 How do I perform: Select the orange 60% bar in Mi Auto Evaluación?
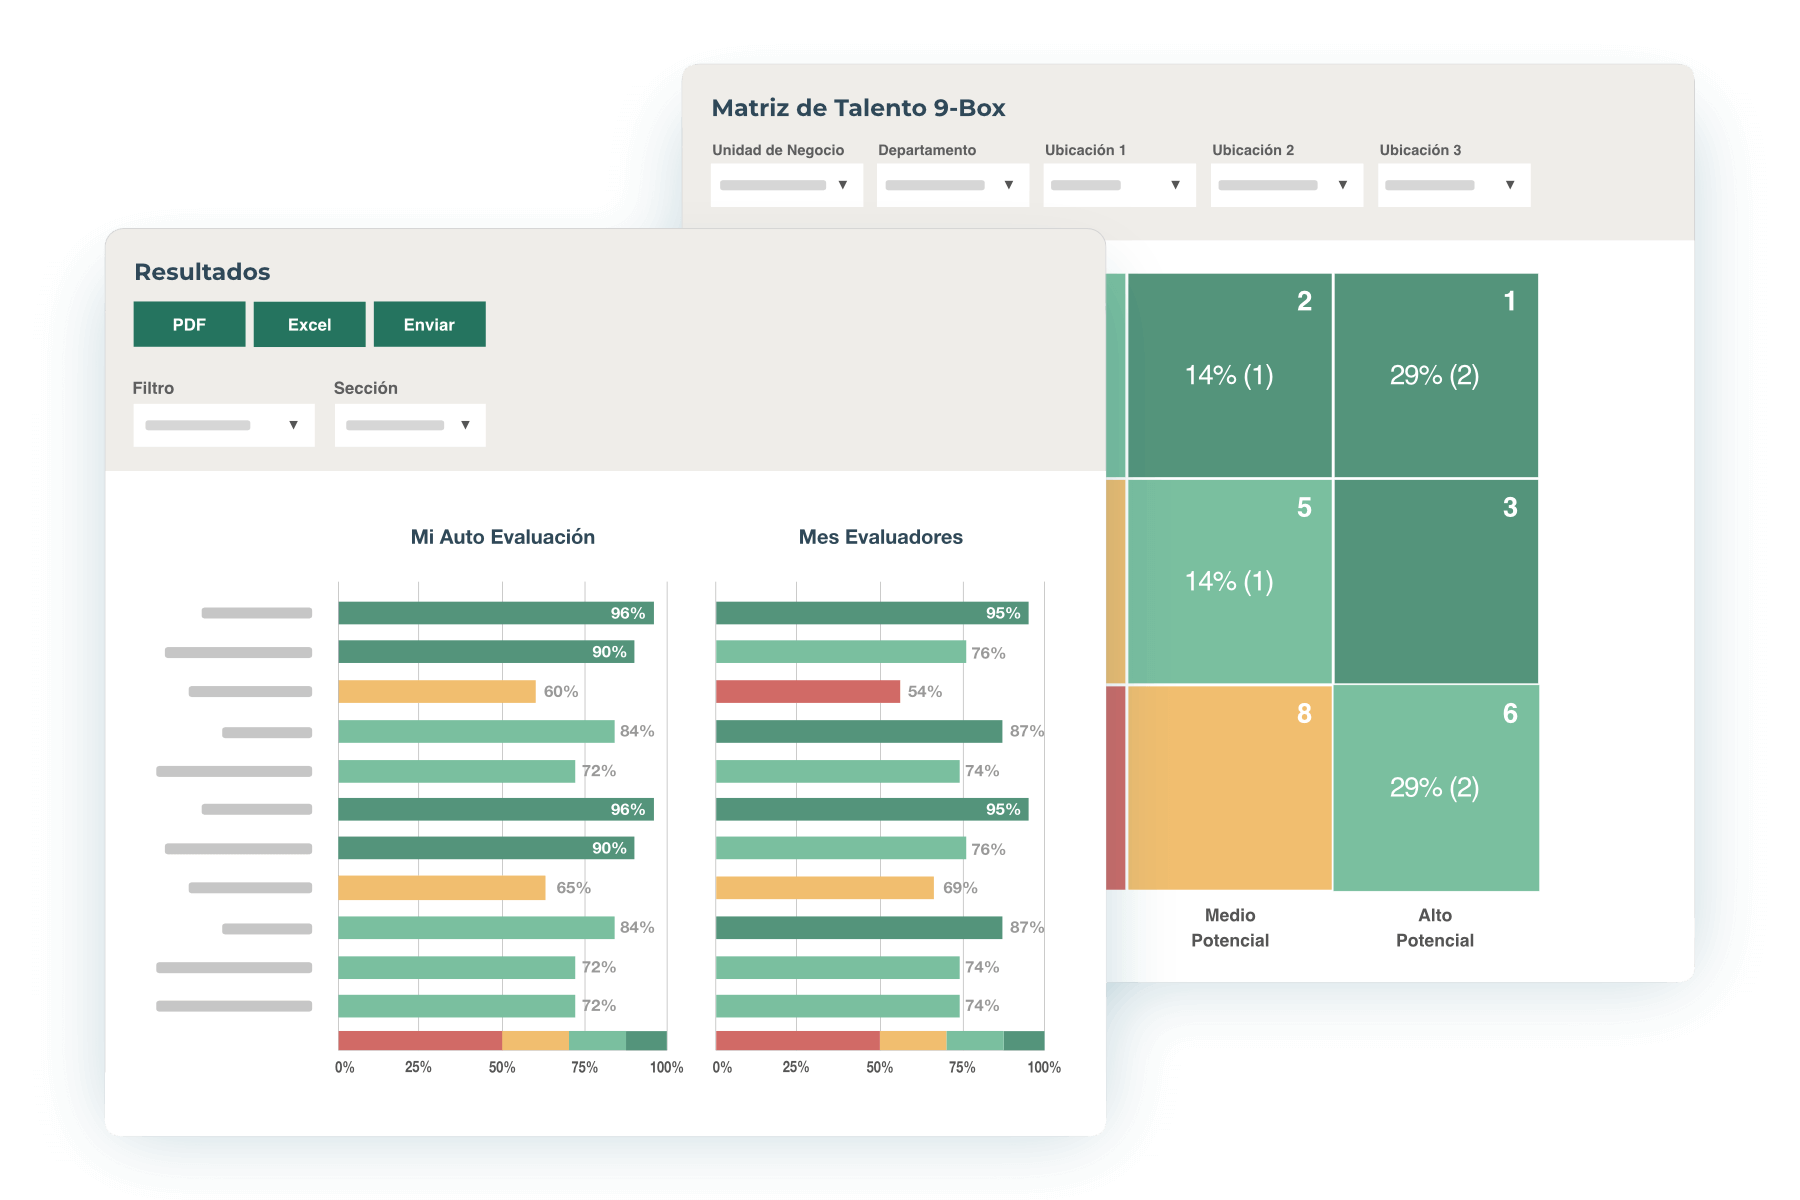(x=436, y=692)
